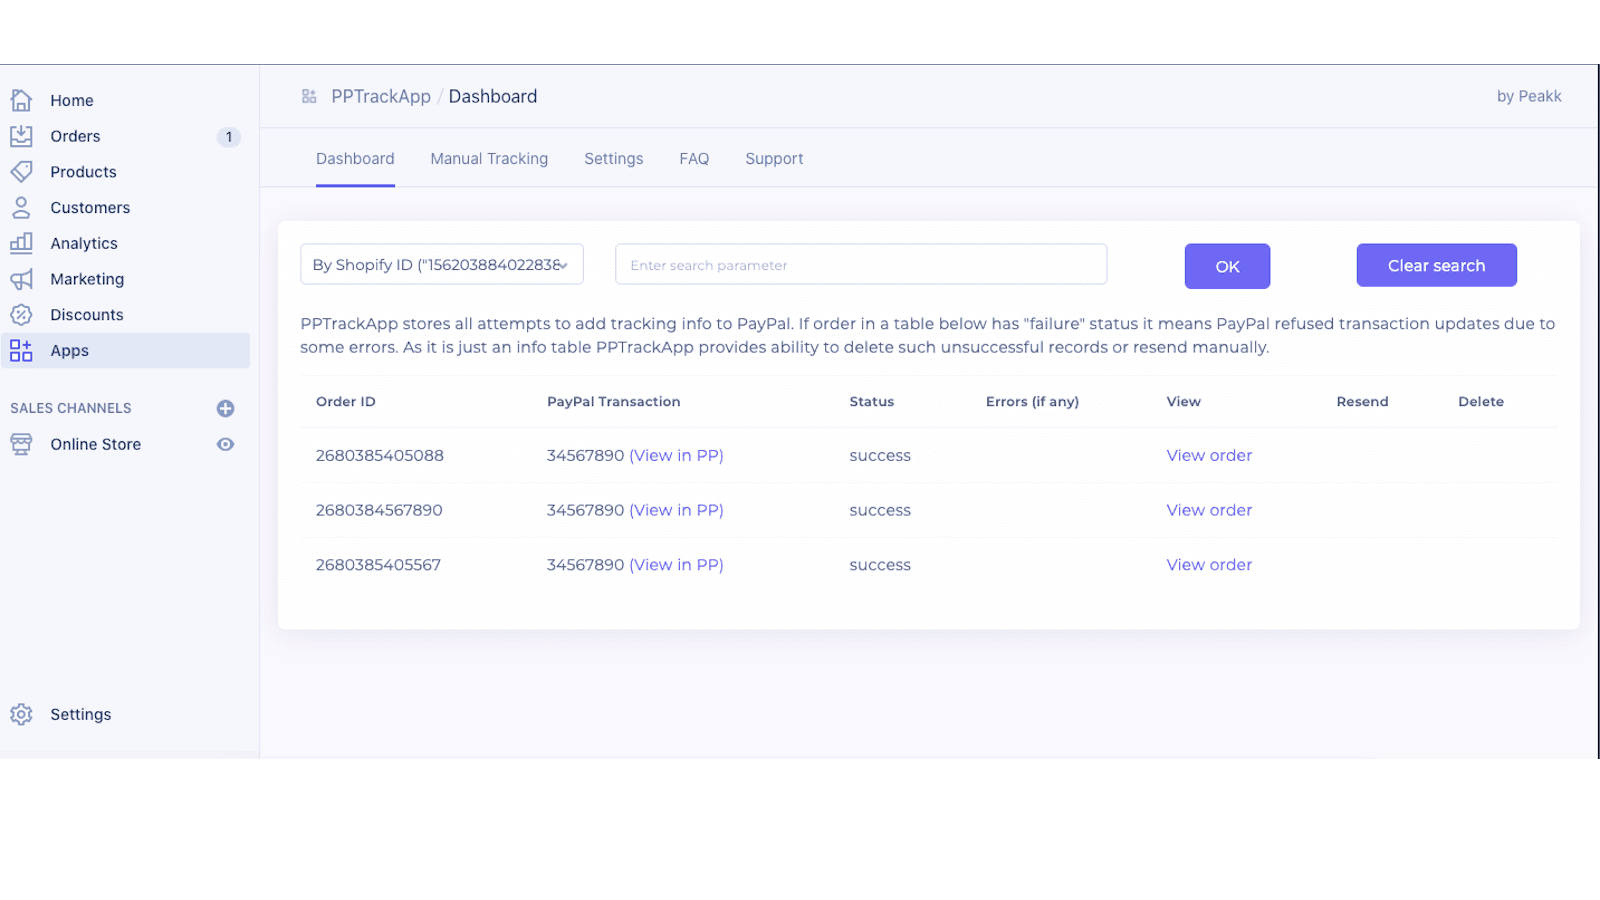
Task: Switch to the Manual Tracking tab
Action: [x=489, y=159]
